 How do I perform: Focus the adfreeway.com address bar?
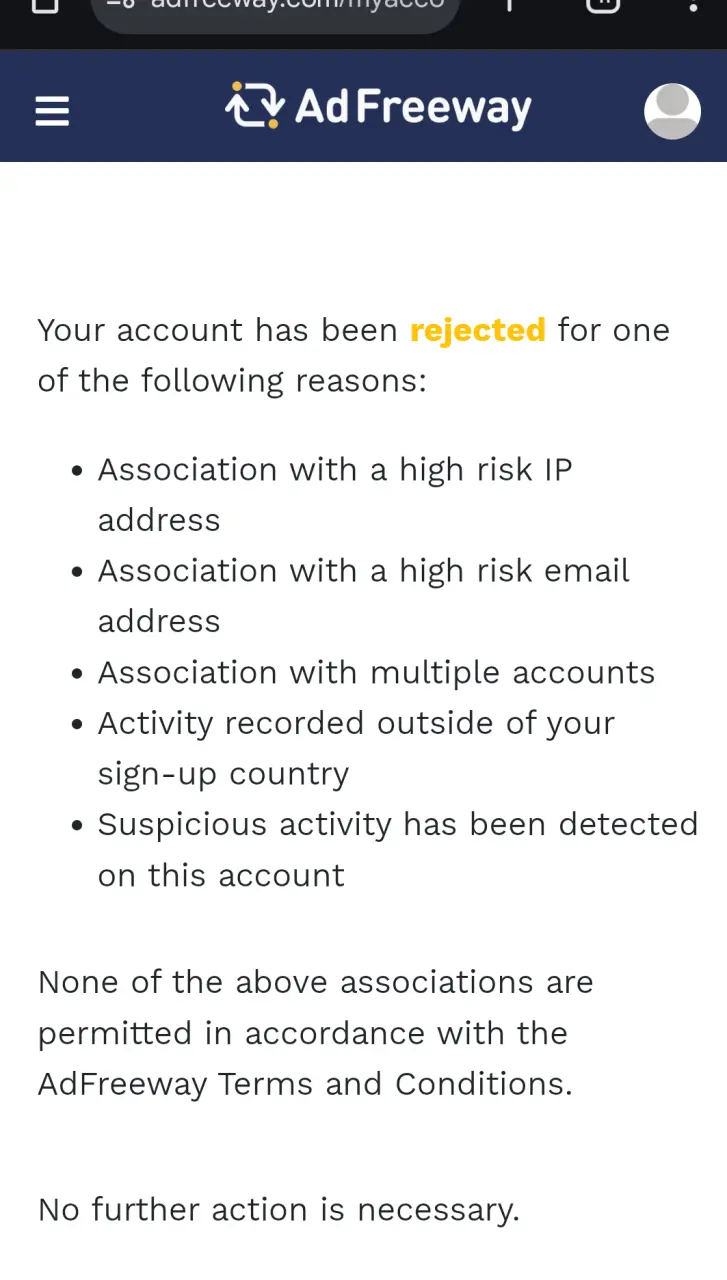tap(275, 8)
